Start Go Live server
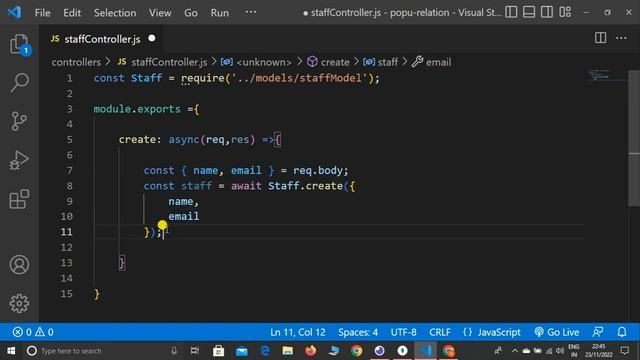 coord(556,332)
